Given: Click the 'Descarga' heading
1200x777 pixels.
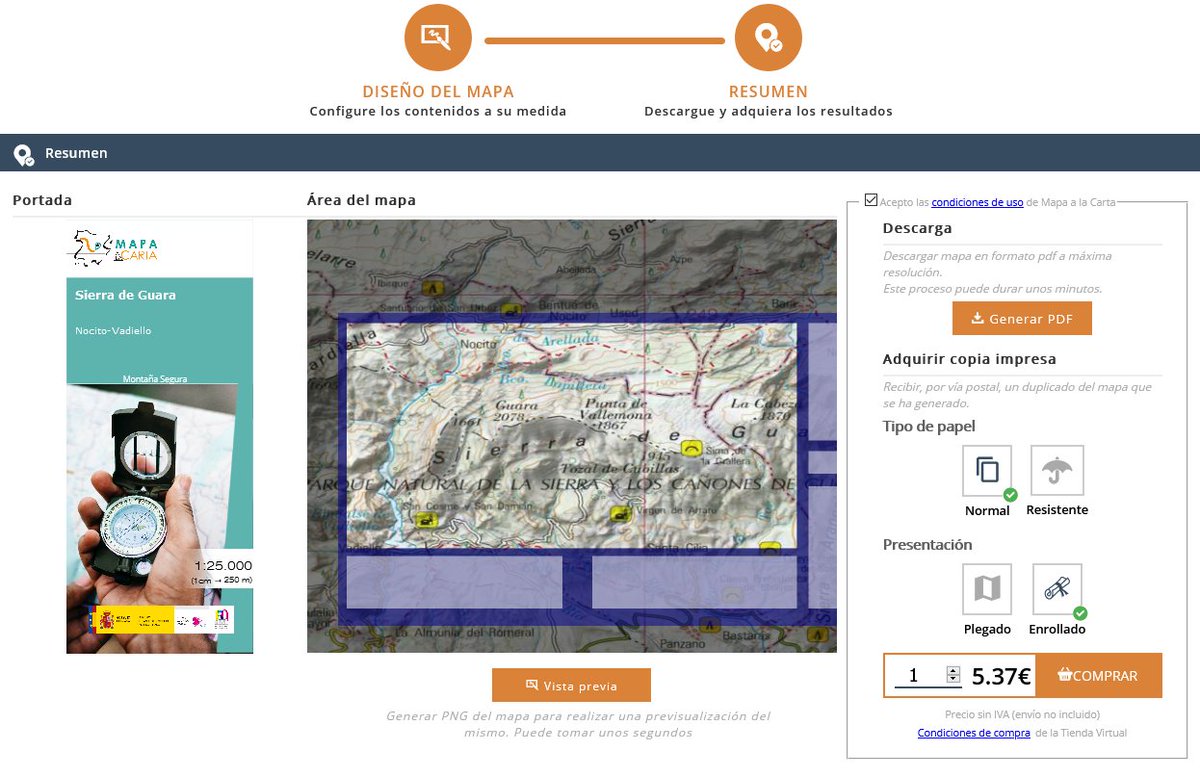Looking at the screenshot, I should 917,228.
